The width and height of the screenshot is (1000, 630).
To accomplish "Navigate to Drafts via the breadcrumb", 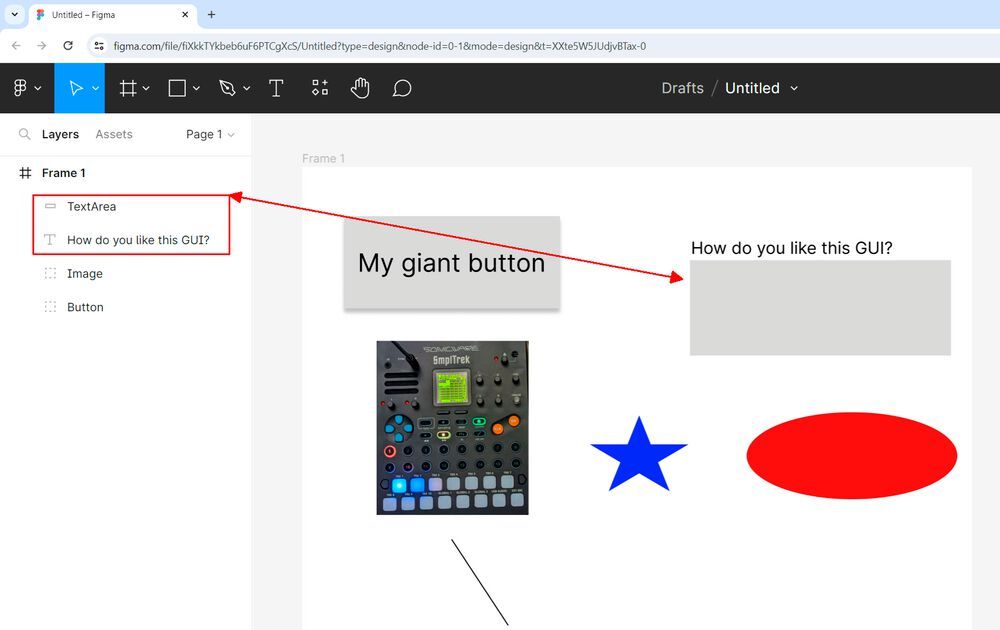I will click(x=683, y=88).
